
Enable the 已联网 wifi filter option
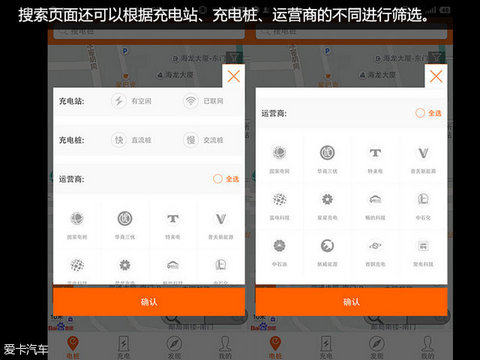tap(203, 101)
